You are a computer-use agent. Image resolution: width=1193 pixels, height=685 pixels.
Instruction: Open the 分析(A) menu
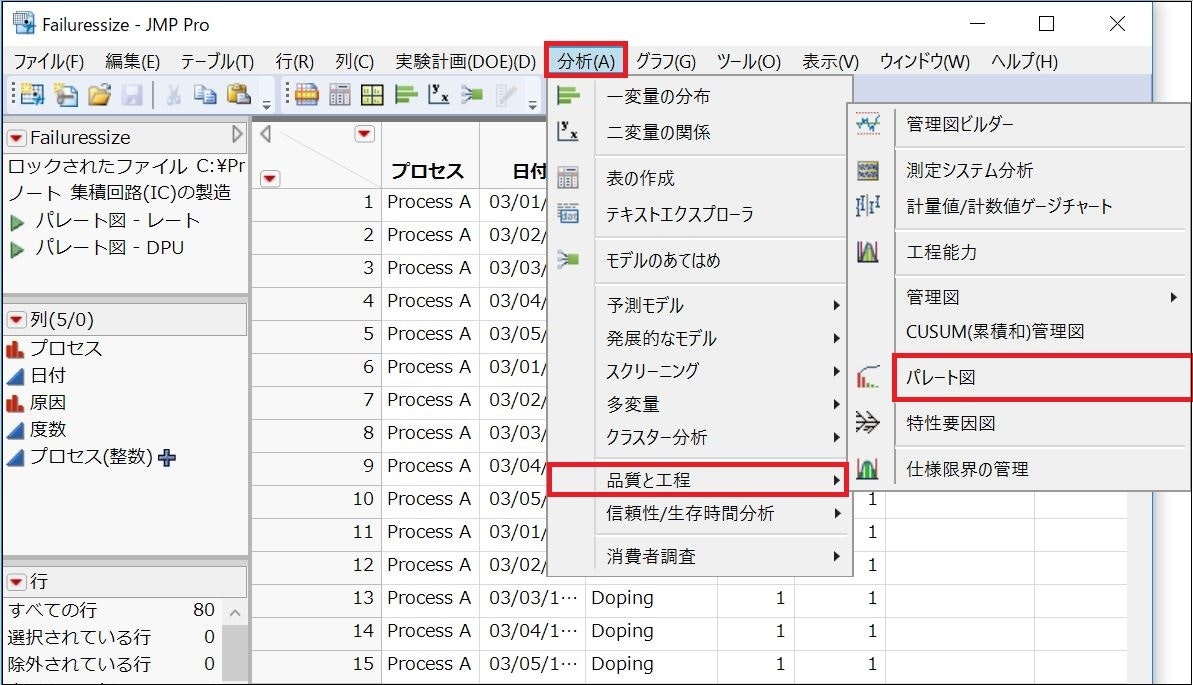point(586,61)
